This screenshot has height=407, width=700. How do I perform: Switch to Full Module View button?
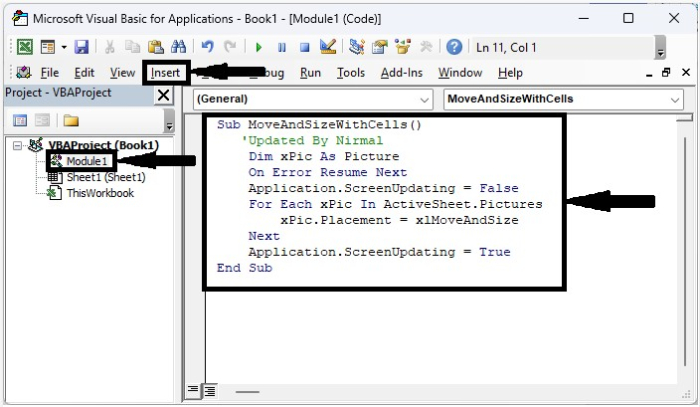tap(210, 391)
